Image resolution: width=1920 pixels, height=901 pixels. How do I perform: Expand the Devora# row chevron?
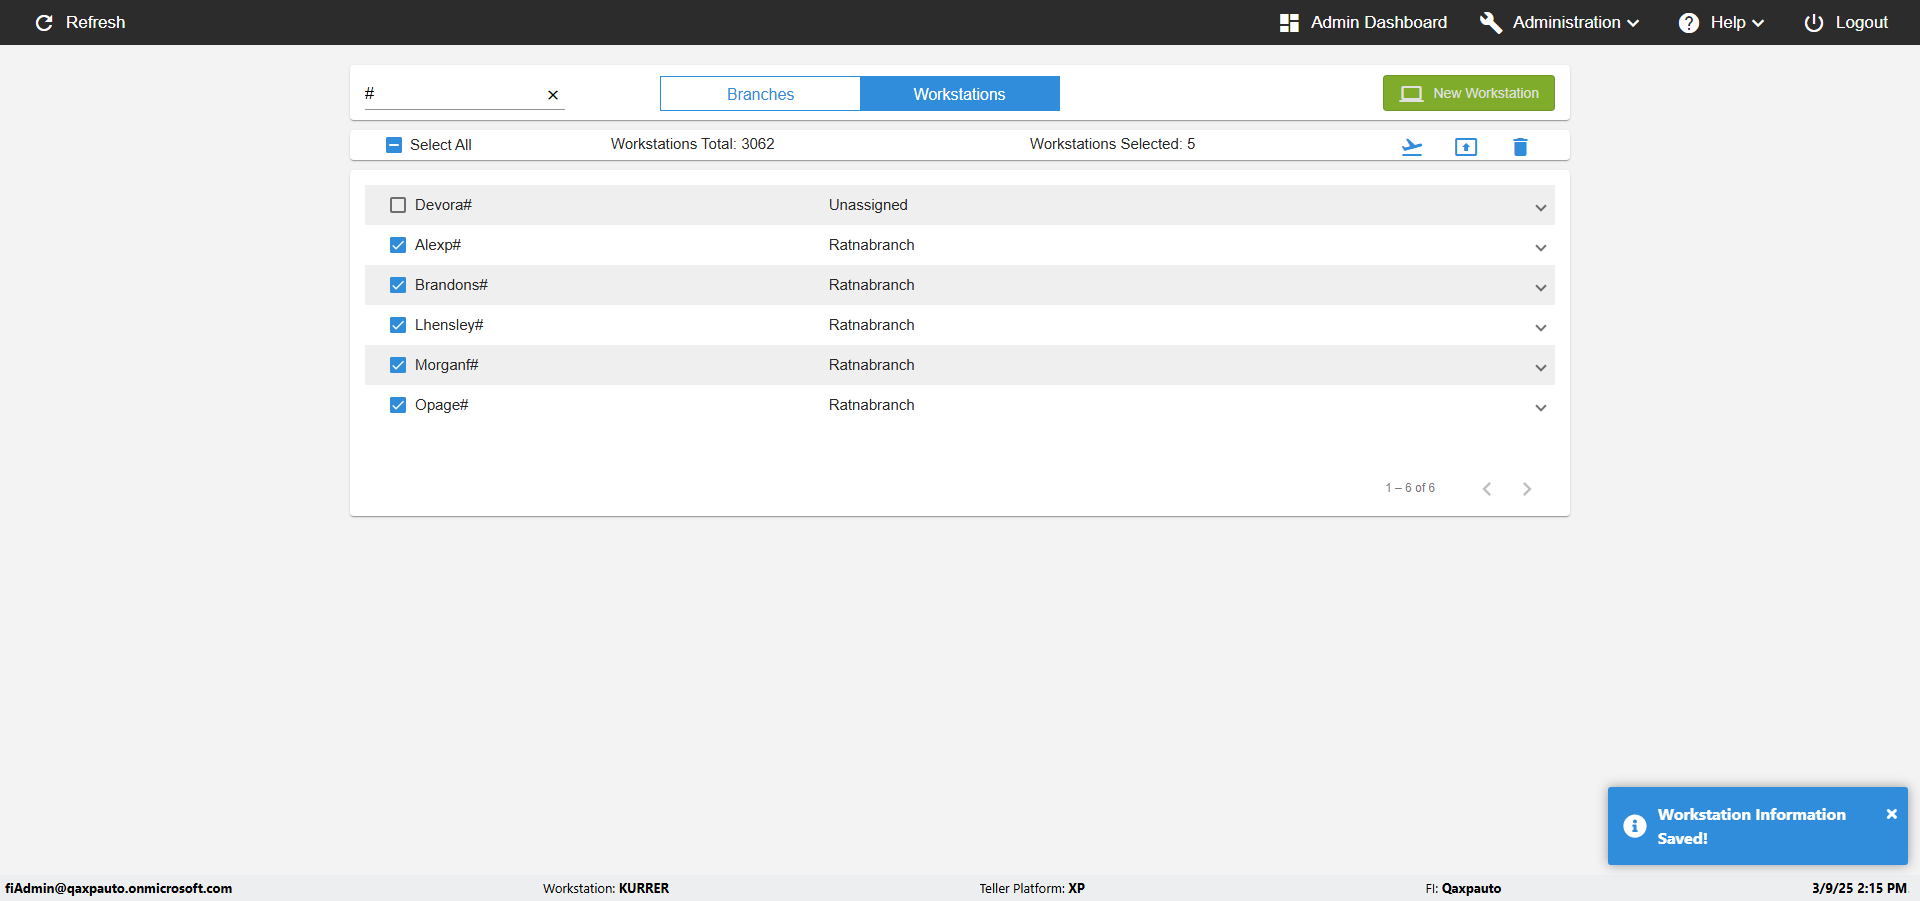1541,208
